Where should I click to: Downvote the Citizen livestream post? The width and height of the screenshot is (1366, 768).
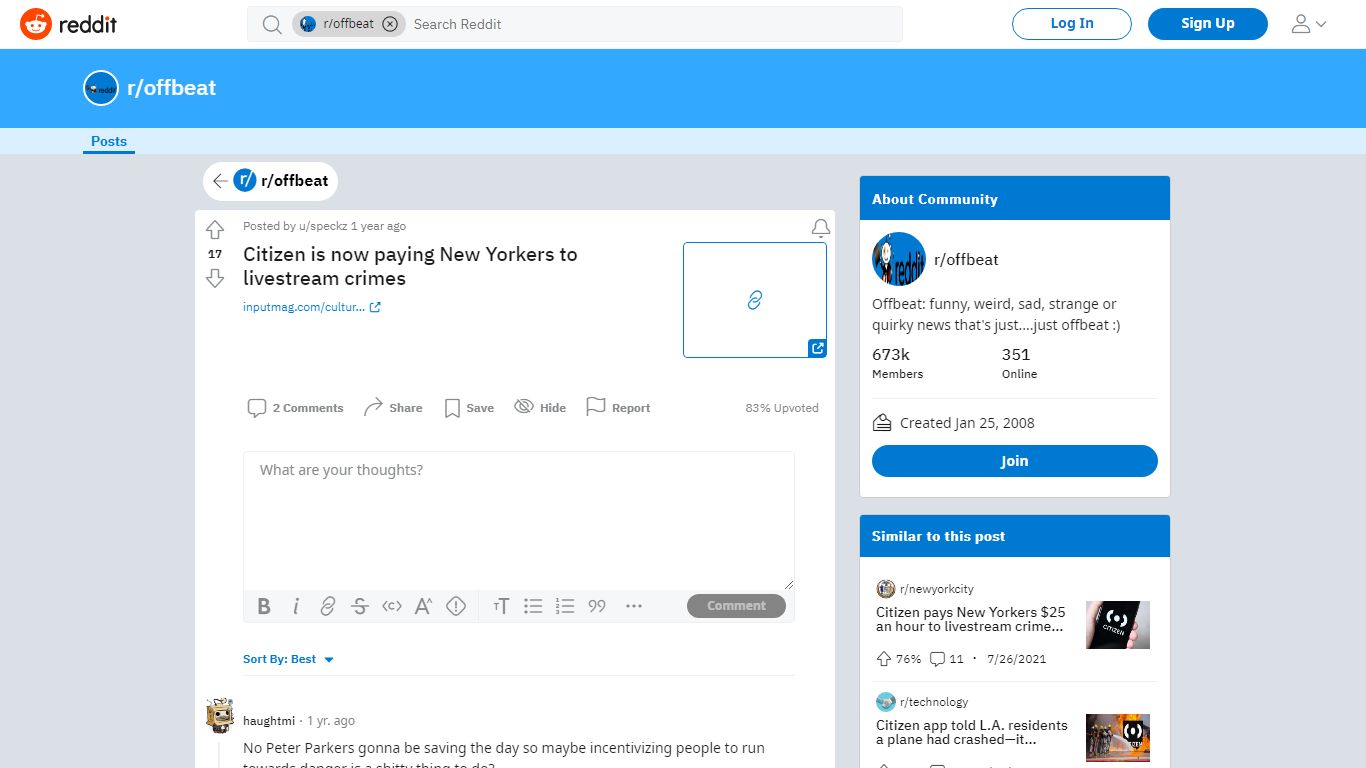click(215, 278)
